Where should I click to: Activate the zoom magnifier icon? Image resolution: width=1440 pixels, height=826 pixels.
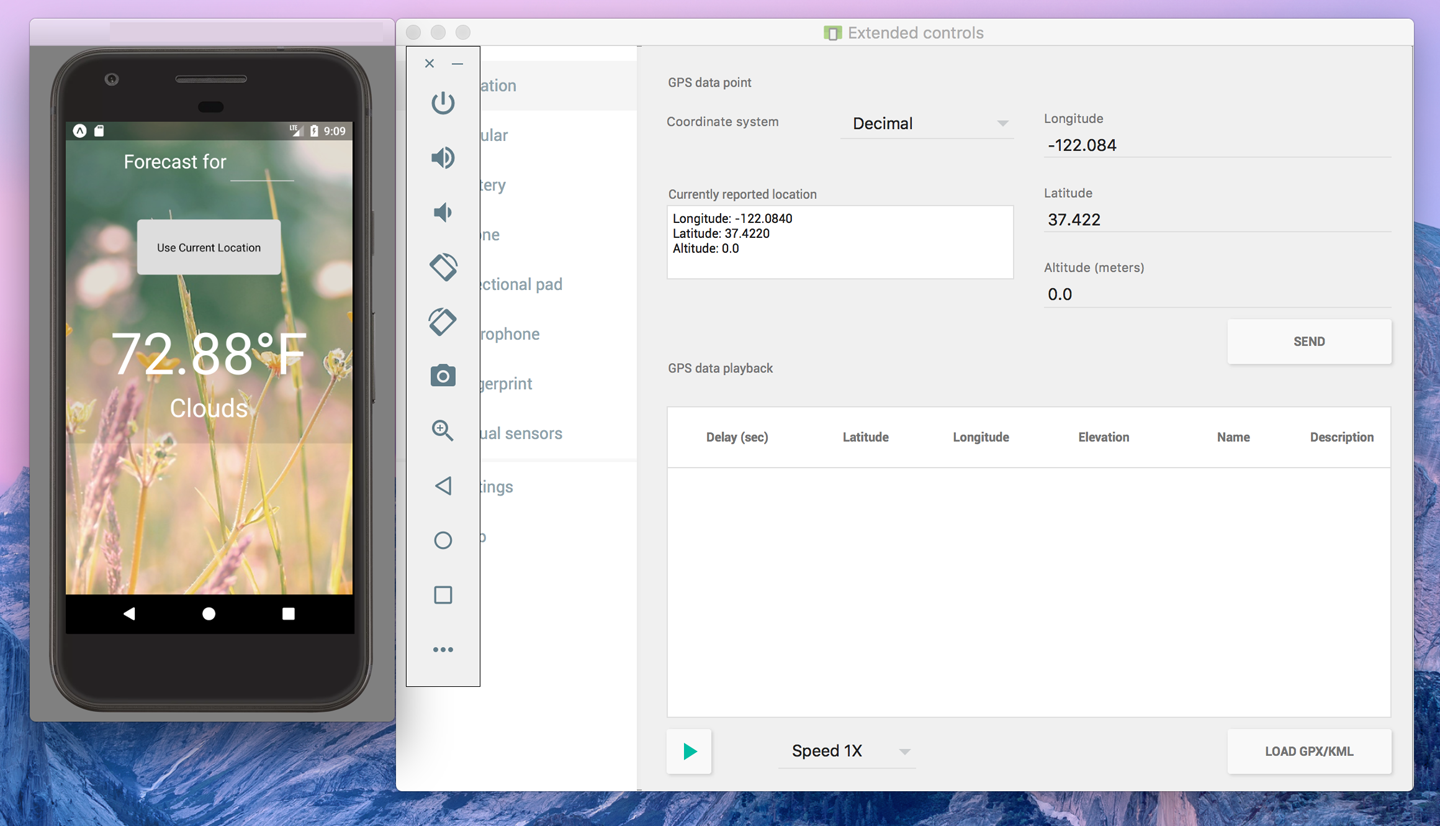(x=443, y=430)
